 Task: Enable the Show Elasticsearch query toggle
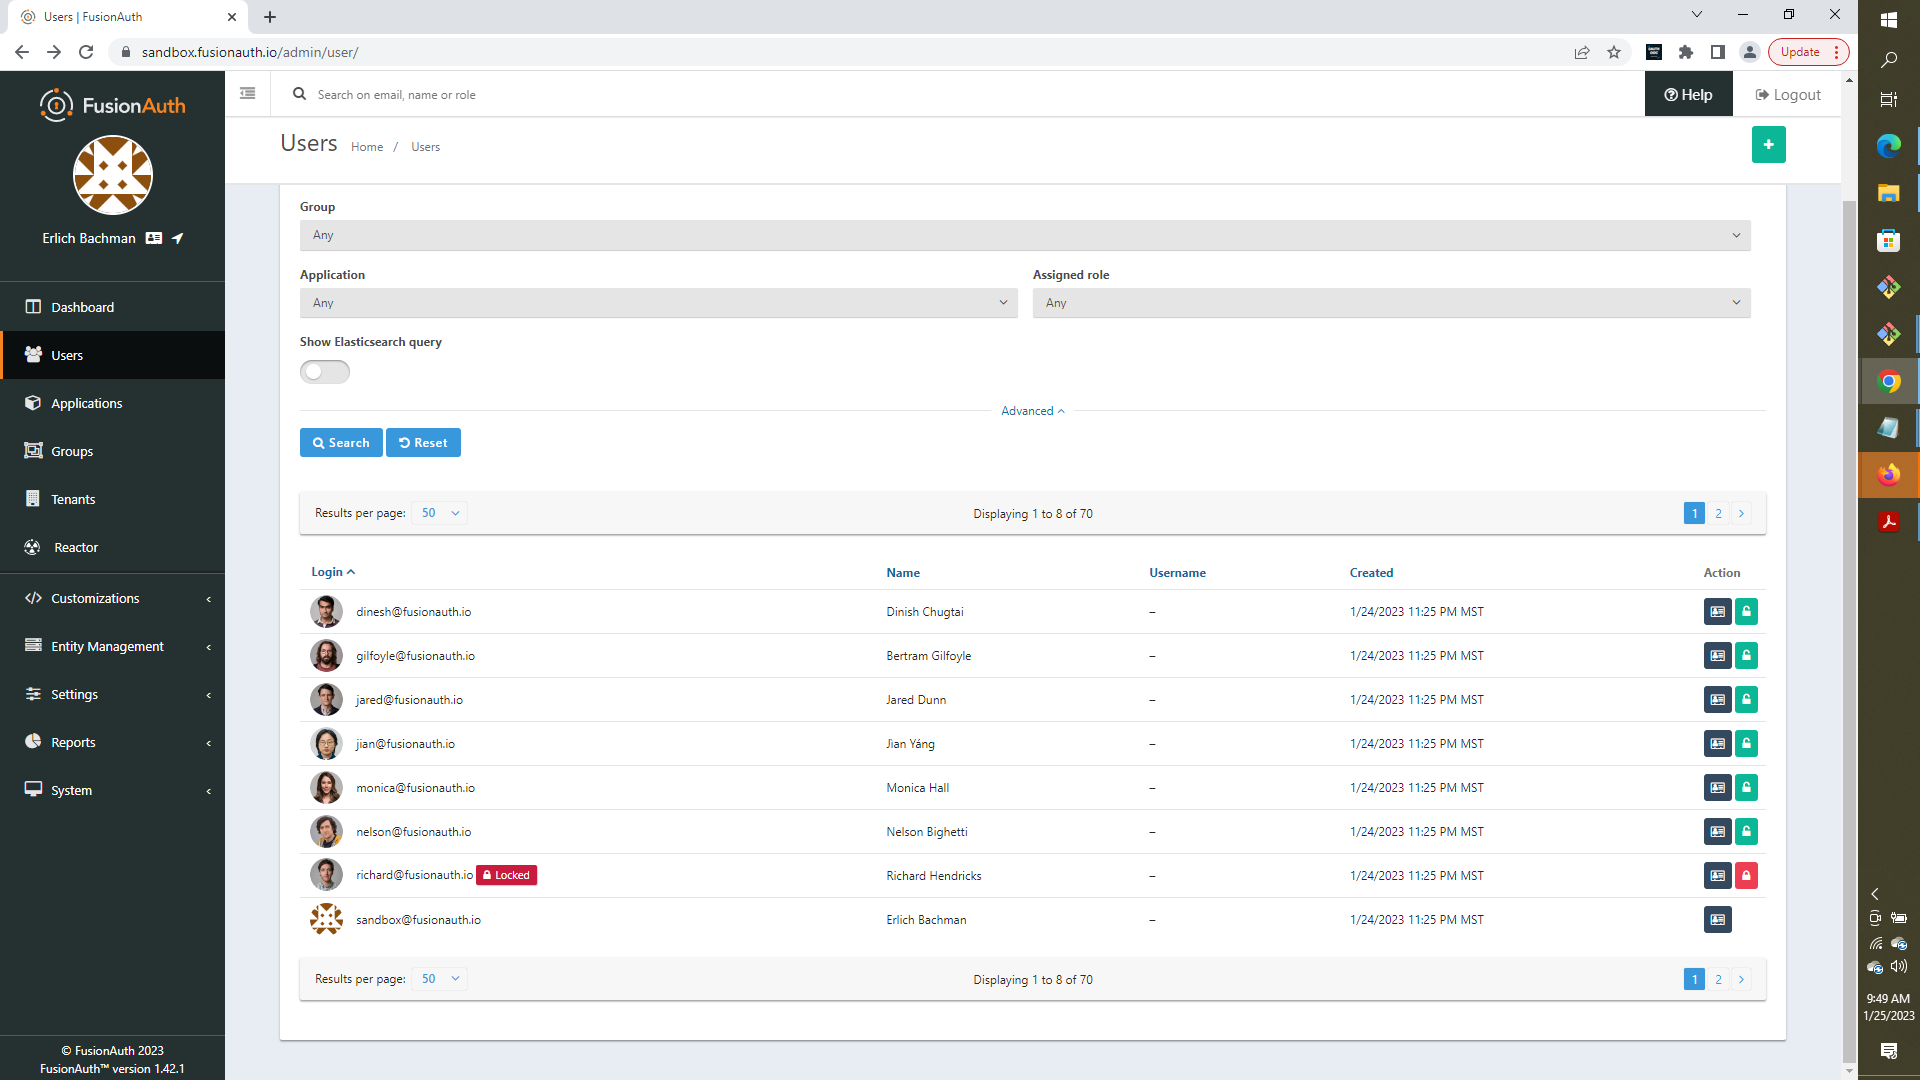(x=324, y=371)
